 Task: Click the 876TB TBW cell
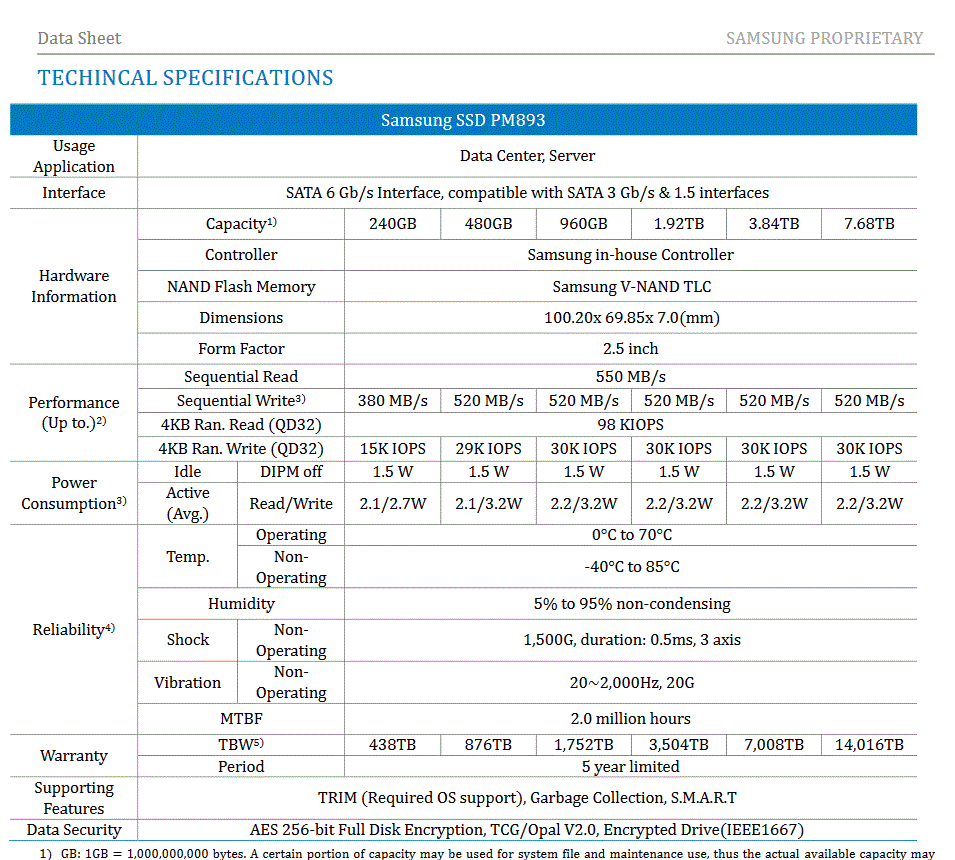tap(488, 745)
